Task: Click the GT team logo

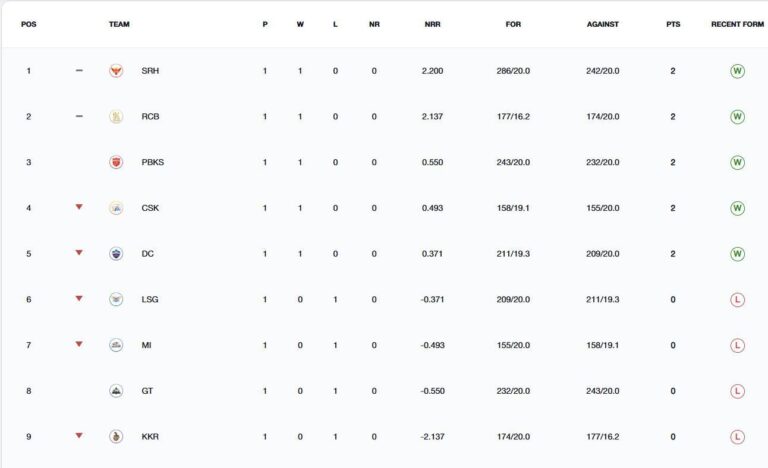Action: coord(116,391)
